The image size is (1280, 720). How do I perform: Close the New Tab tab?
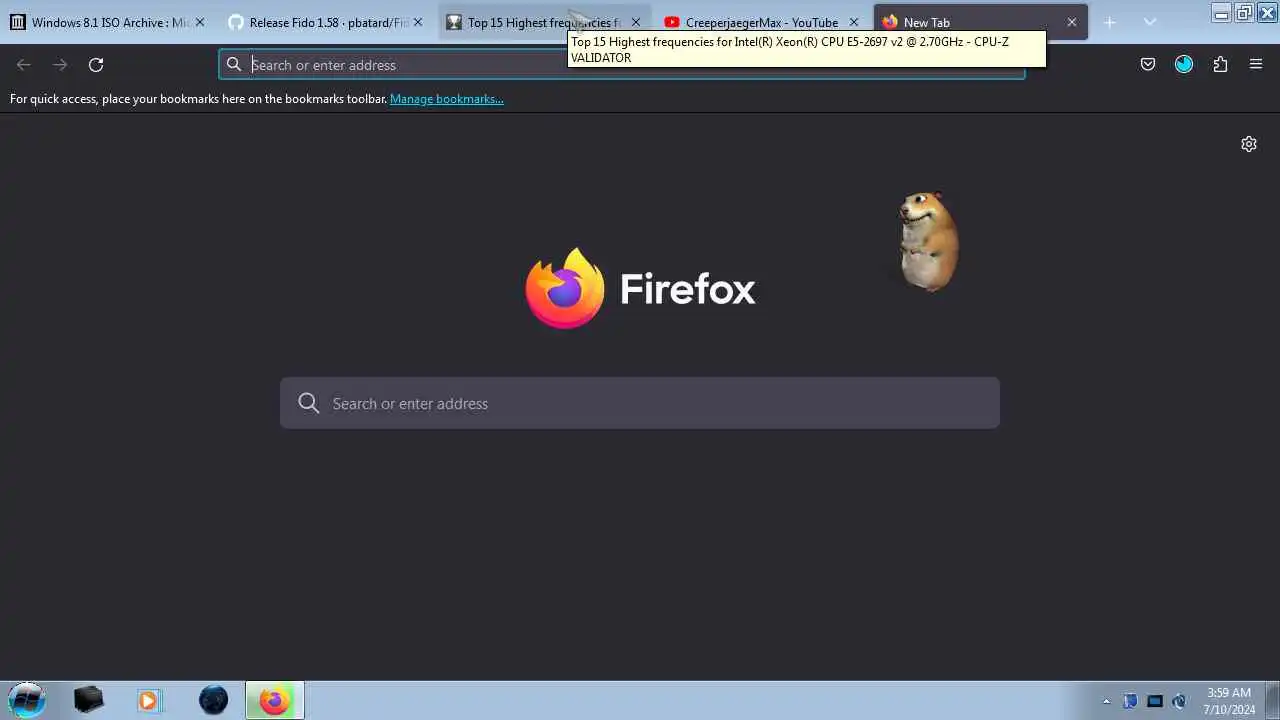(x=1071, y=22)
